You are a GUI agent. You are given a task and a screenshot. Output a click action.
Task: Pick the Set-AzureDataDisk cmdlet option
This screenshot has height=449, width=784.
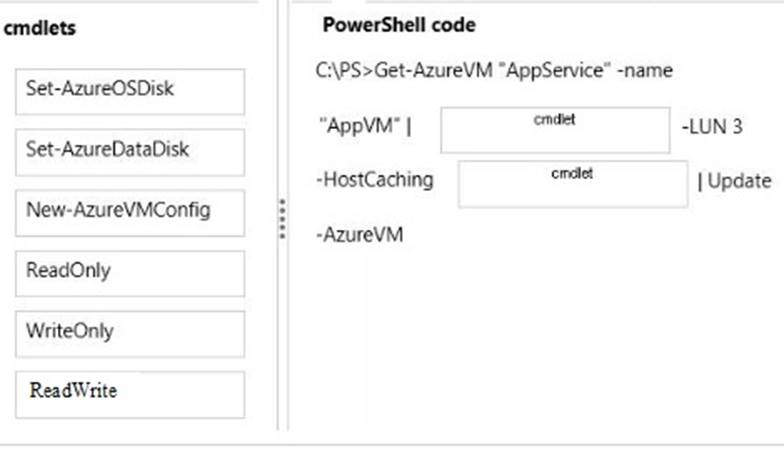coord(130,151)
